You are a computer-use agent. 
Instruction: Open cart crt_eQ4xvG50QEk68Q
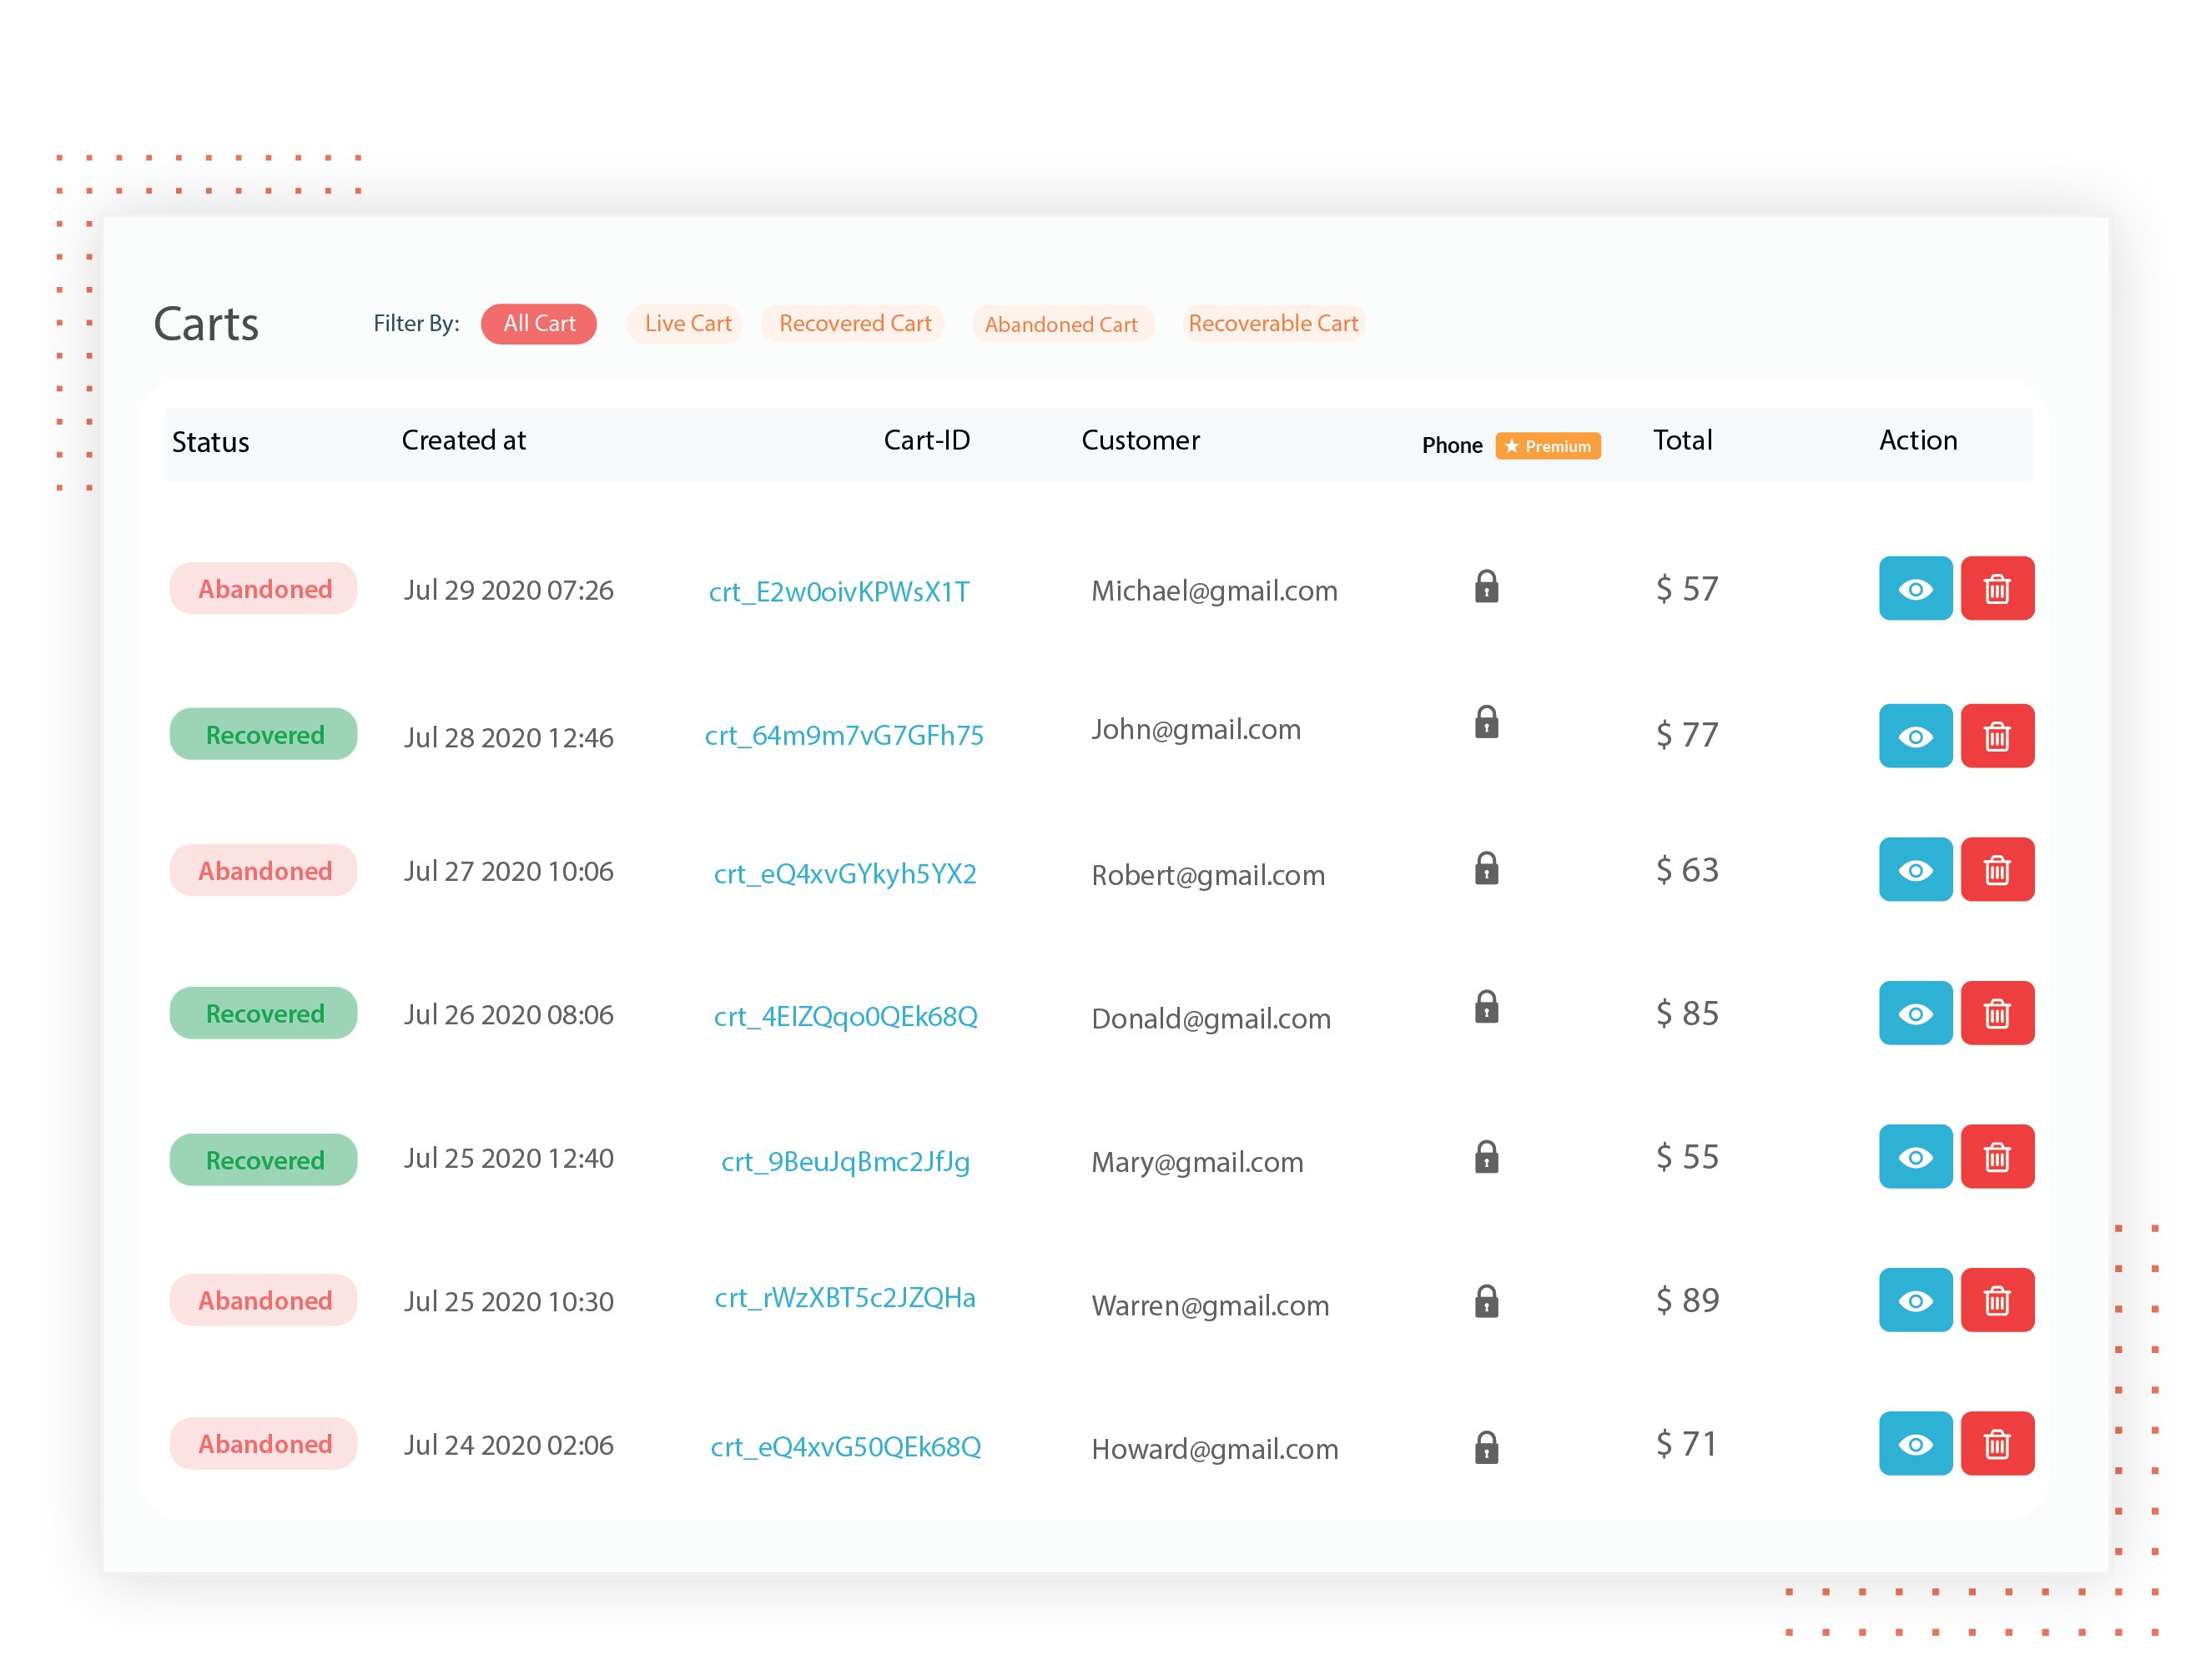(845, 1447)
